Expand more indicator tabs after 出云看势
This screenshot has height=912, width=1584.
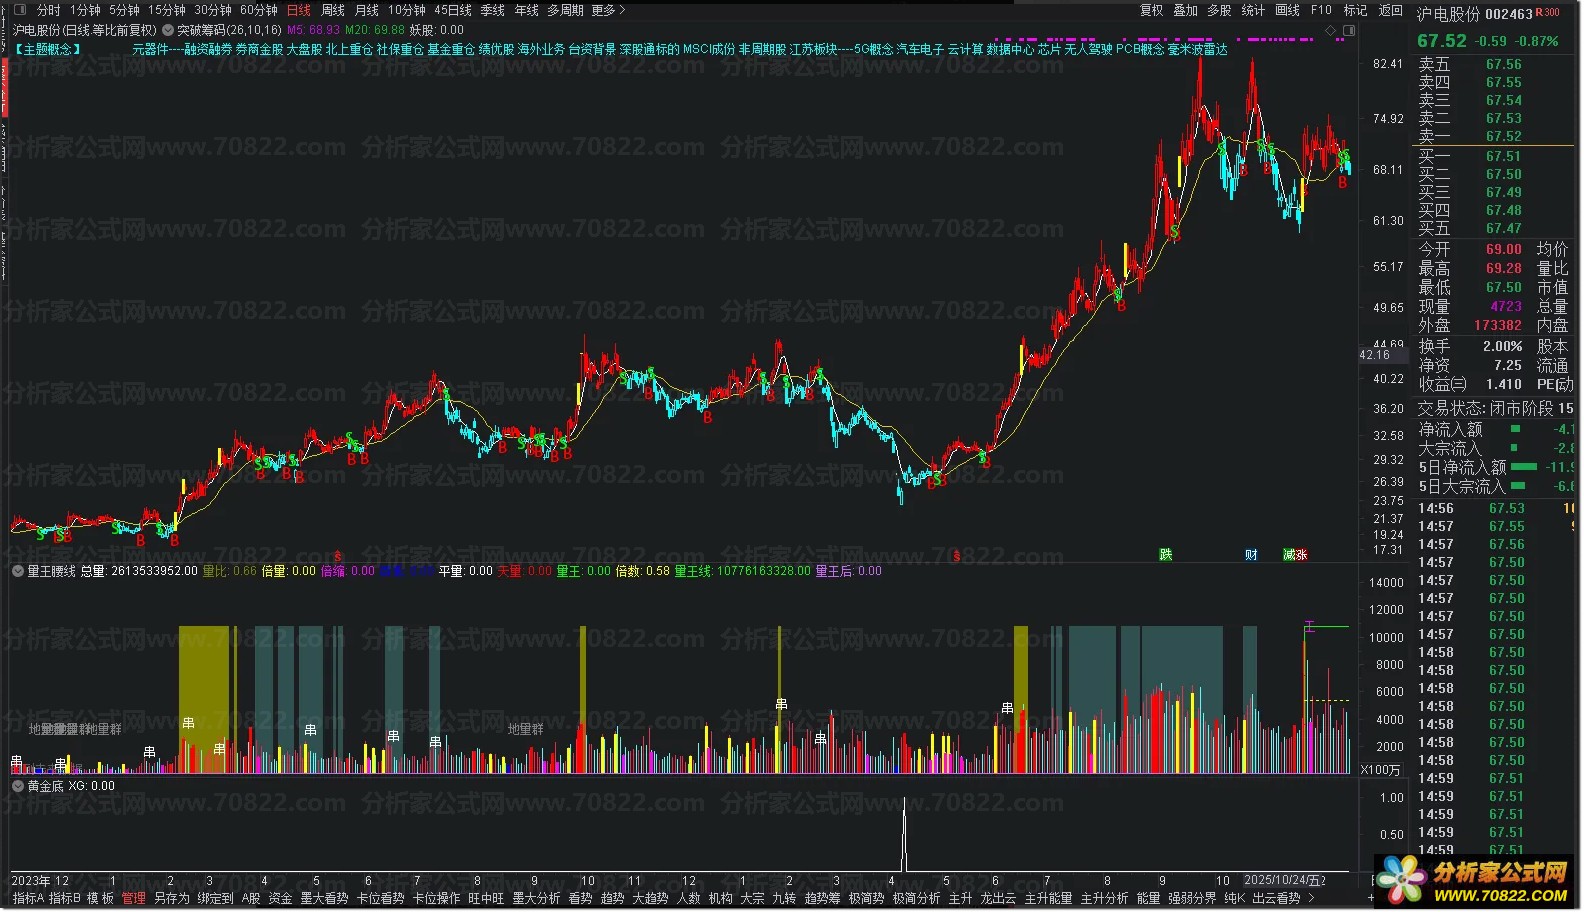point(1311,898)
